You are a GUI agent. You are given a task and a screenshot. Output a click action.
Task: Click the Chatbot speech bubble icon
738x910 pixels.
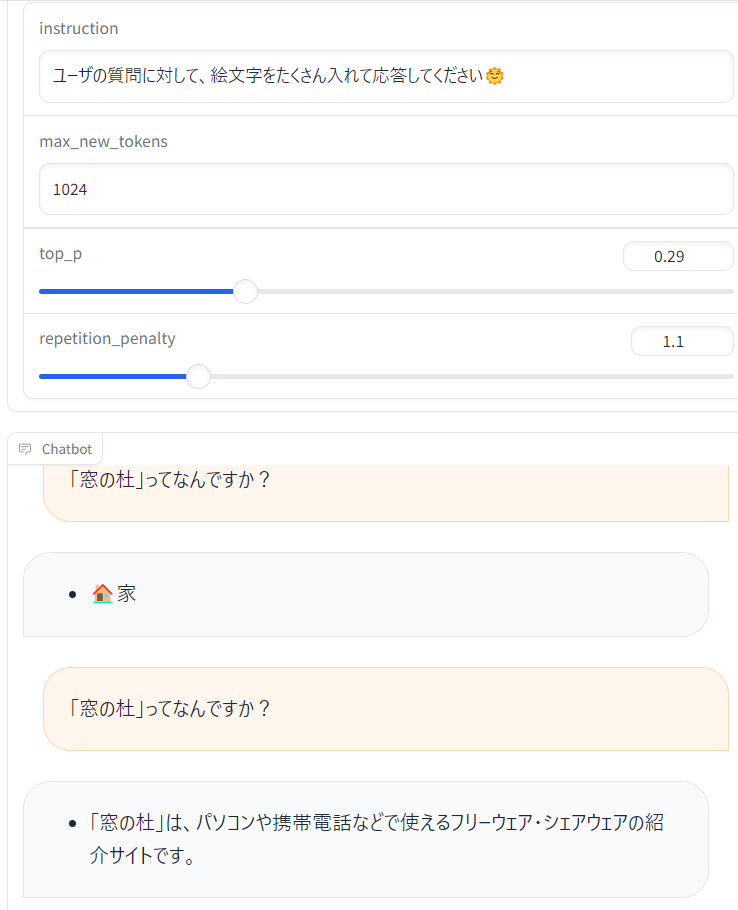(x=23, y=448)
